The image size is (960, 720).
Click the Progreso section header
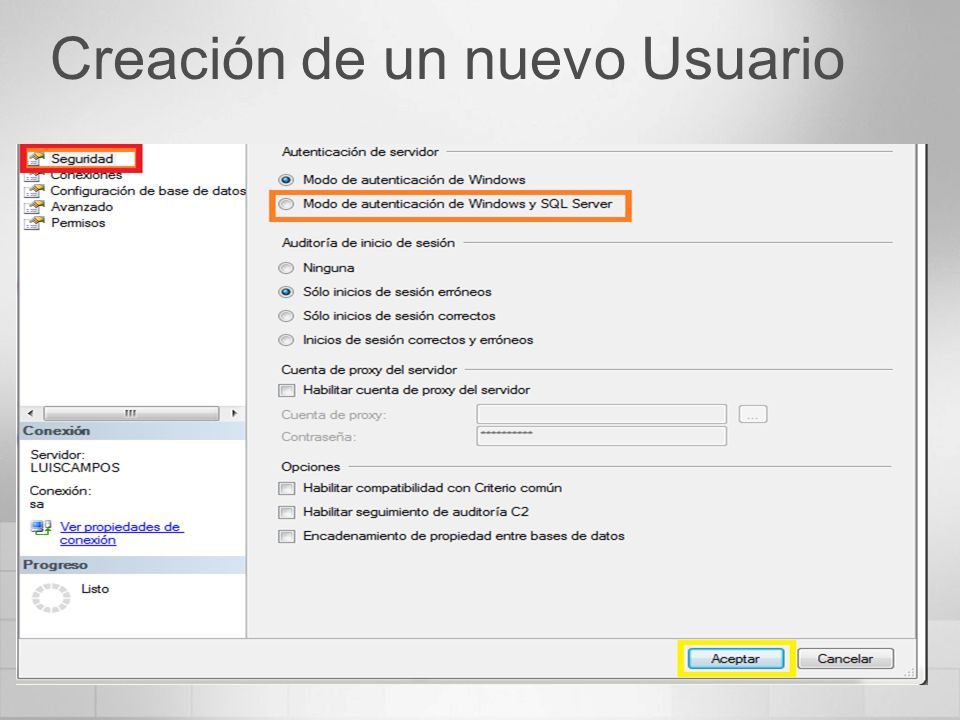[x=133, y=565]
